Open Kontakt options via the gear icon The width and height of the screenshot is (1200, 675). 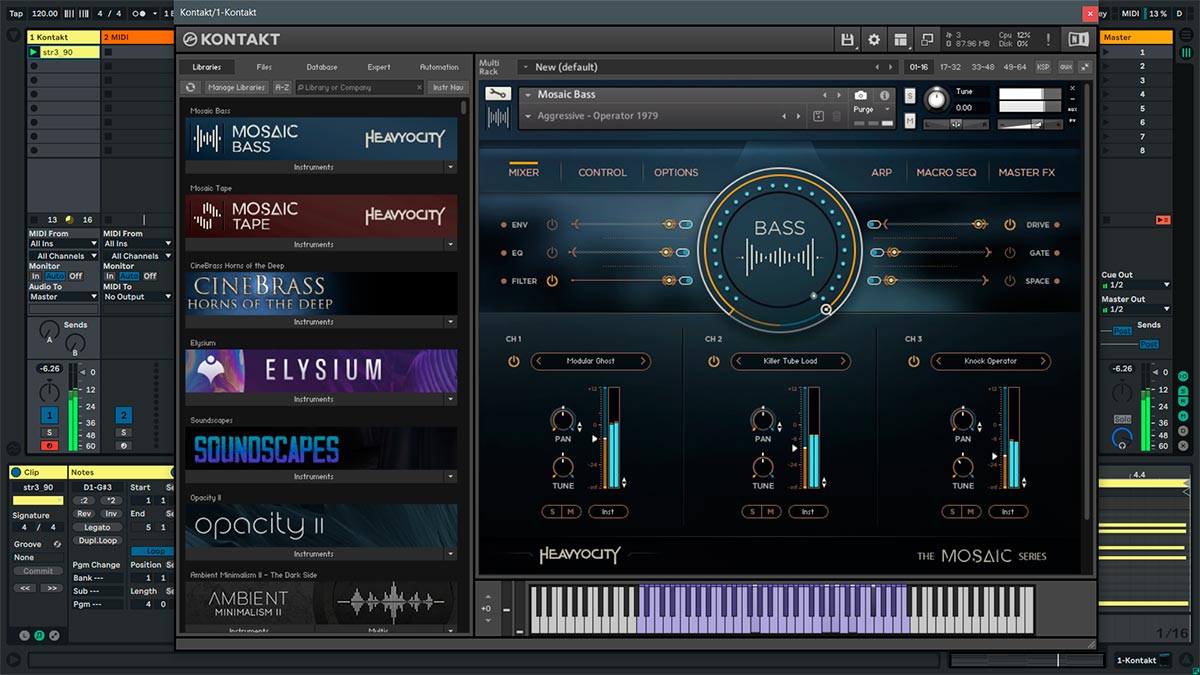[x=874, y=39]
